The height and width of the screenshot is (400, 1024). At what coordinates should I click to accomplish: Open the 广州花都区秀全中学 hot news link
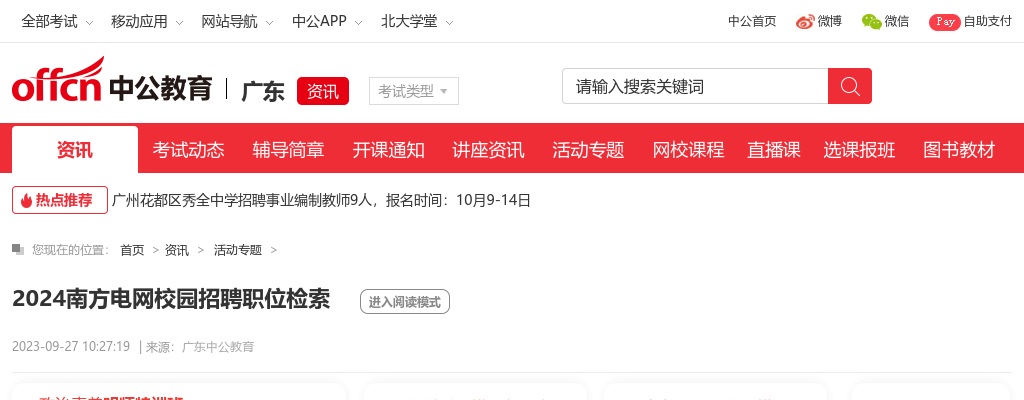(x=322, y=200)
